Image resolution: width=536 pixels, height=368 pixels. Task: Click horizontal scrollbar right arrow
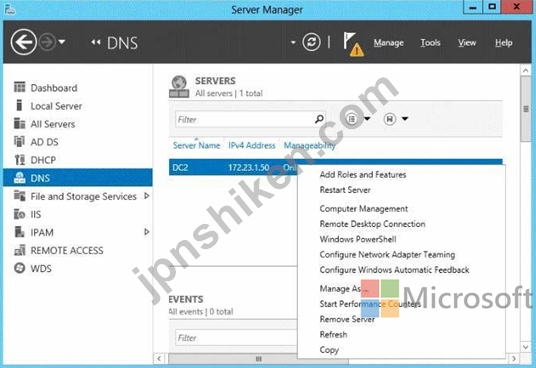pos(514,359)
